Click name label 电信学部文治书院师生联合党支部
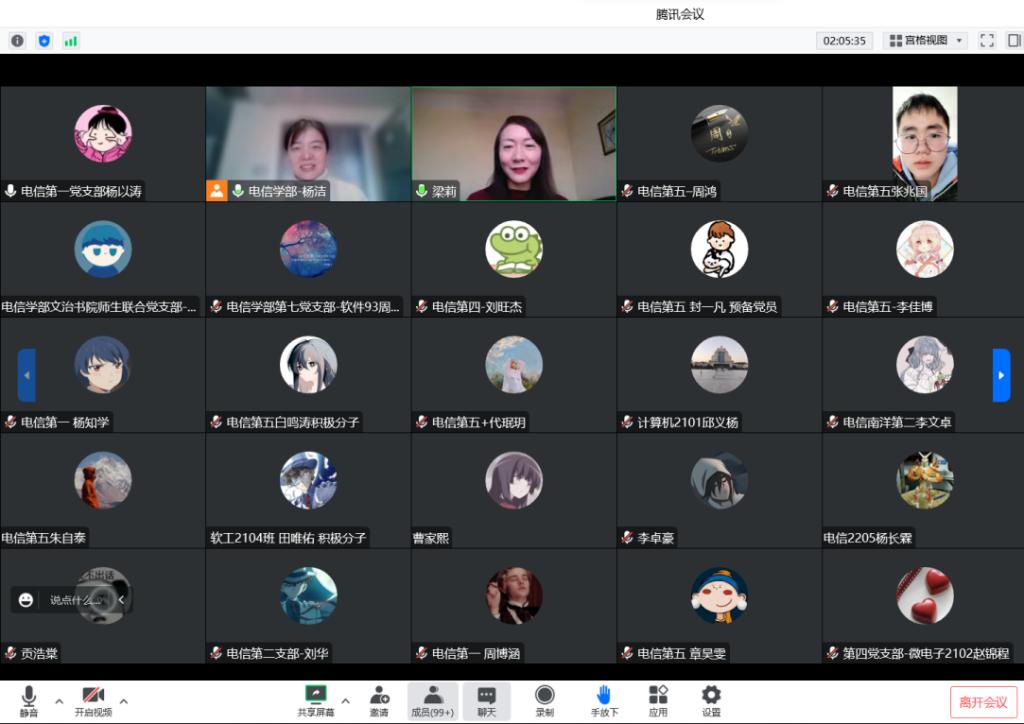 tap(99, 307)
